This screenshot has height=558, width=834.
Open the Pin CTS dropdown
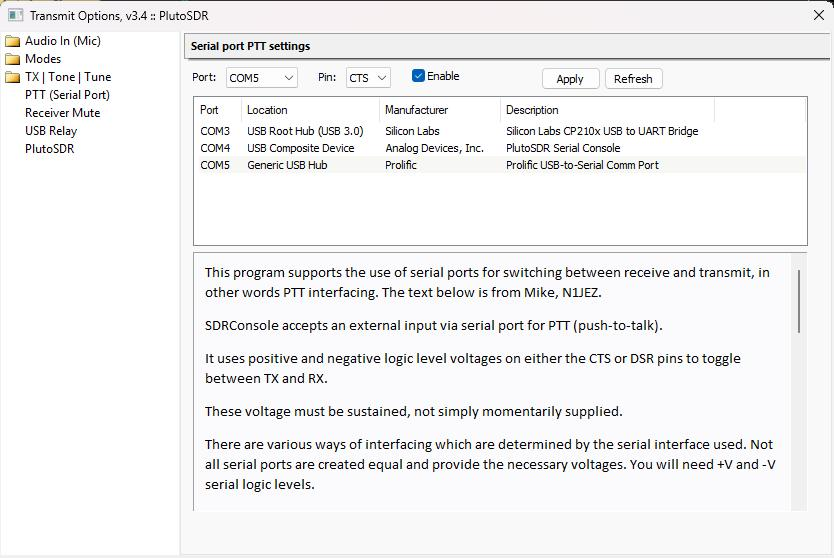[x=368, y=78]
